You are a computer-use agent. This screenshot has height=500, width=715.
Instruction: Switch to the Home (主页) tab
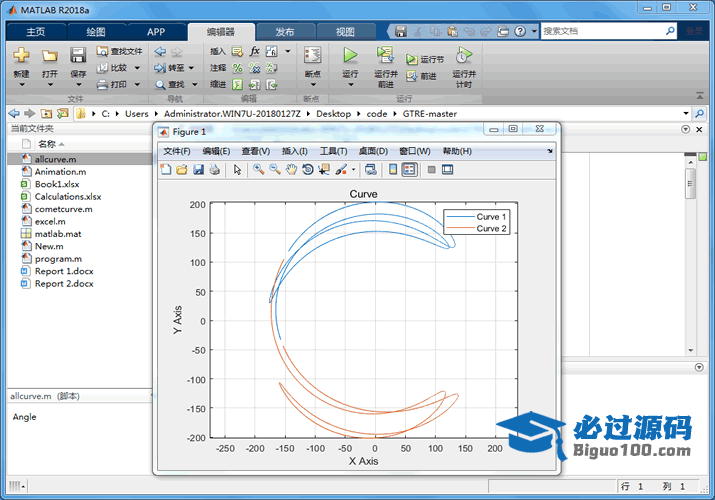click(36, 31)
